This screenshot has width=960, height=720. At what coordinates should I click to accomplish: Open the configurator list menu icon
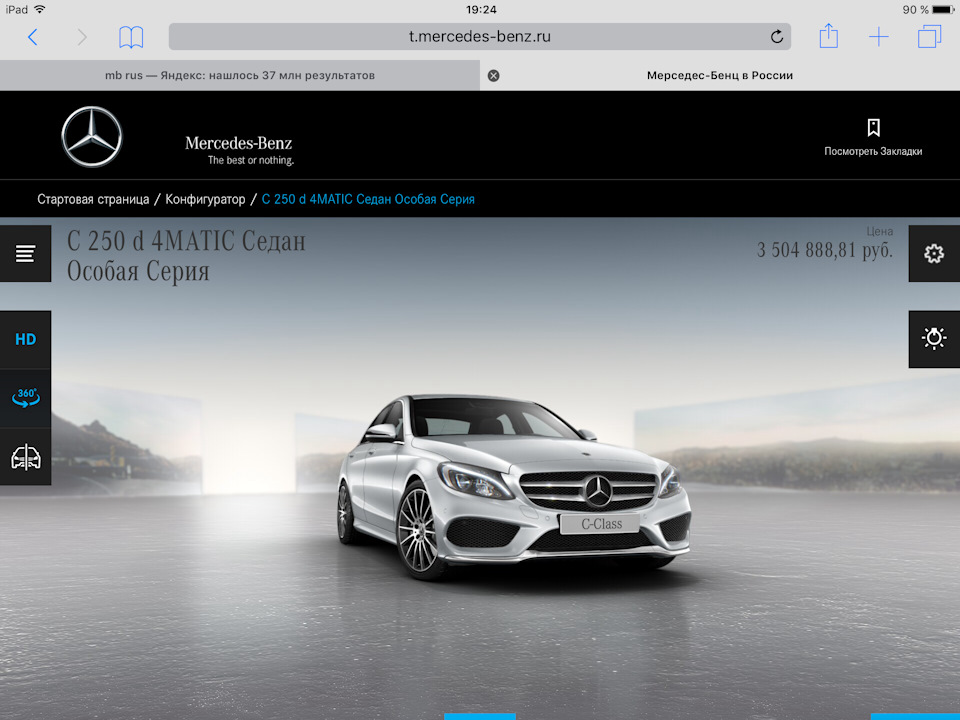25,253
